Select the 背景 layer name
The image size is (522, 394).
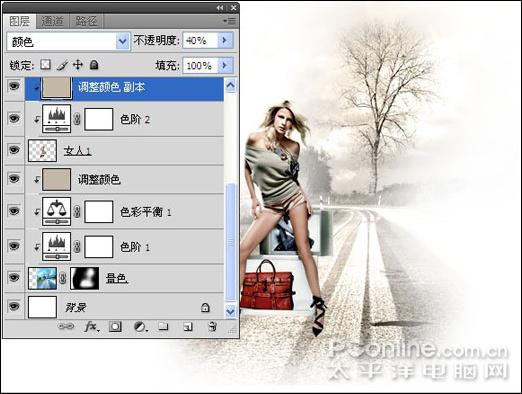[75, 307]
